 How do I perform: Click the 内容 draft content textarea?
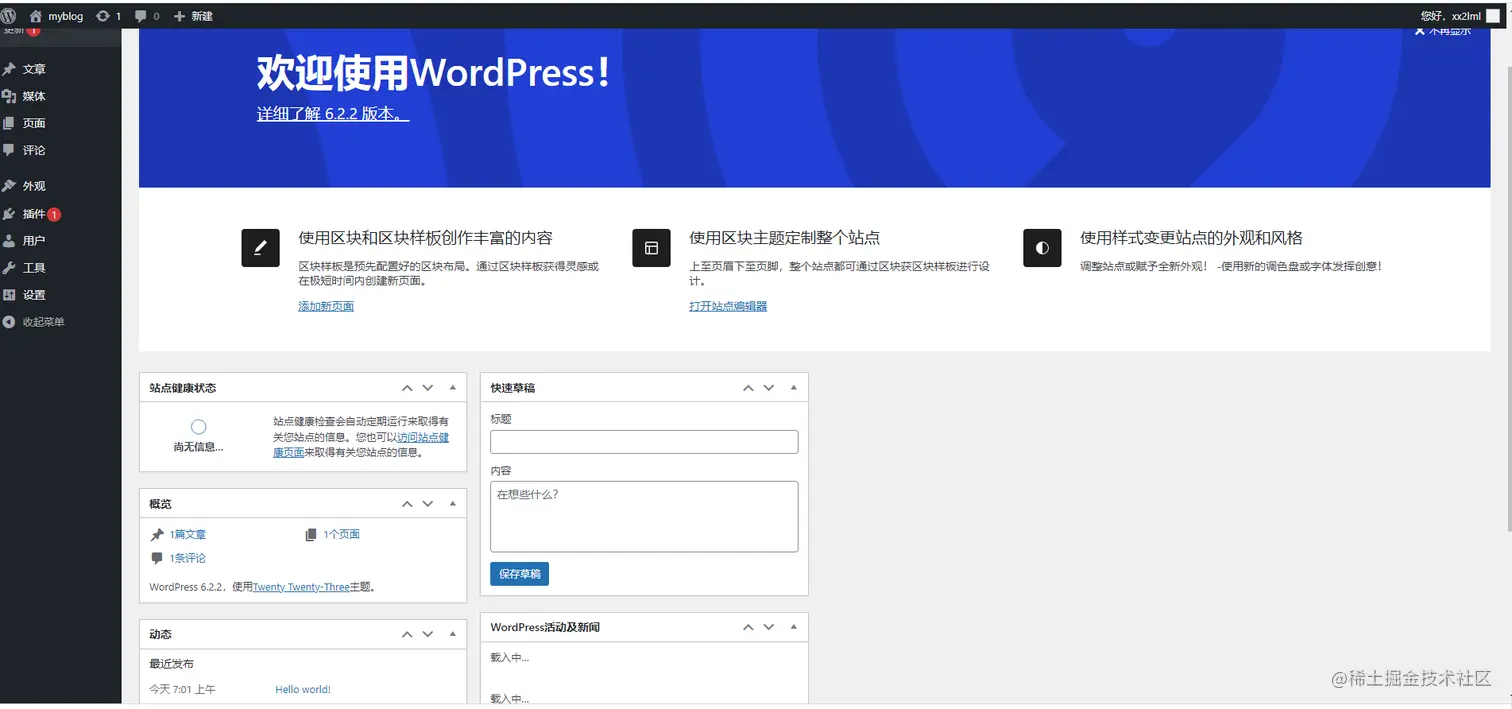click(644, 517)
